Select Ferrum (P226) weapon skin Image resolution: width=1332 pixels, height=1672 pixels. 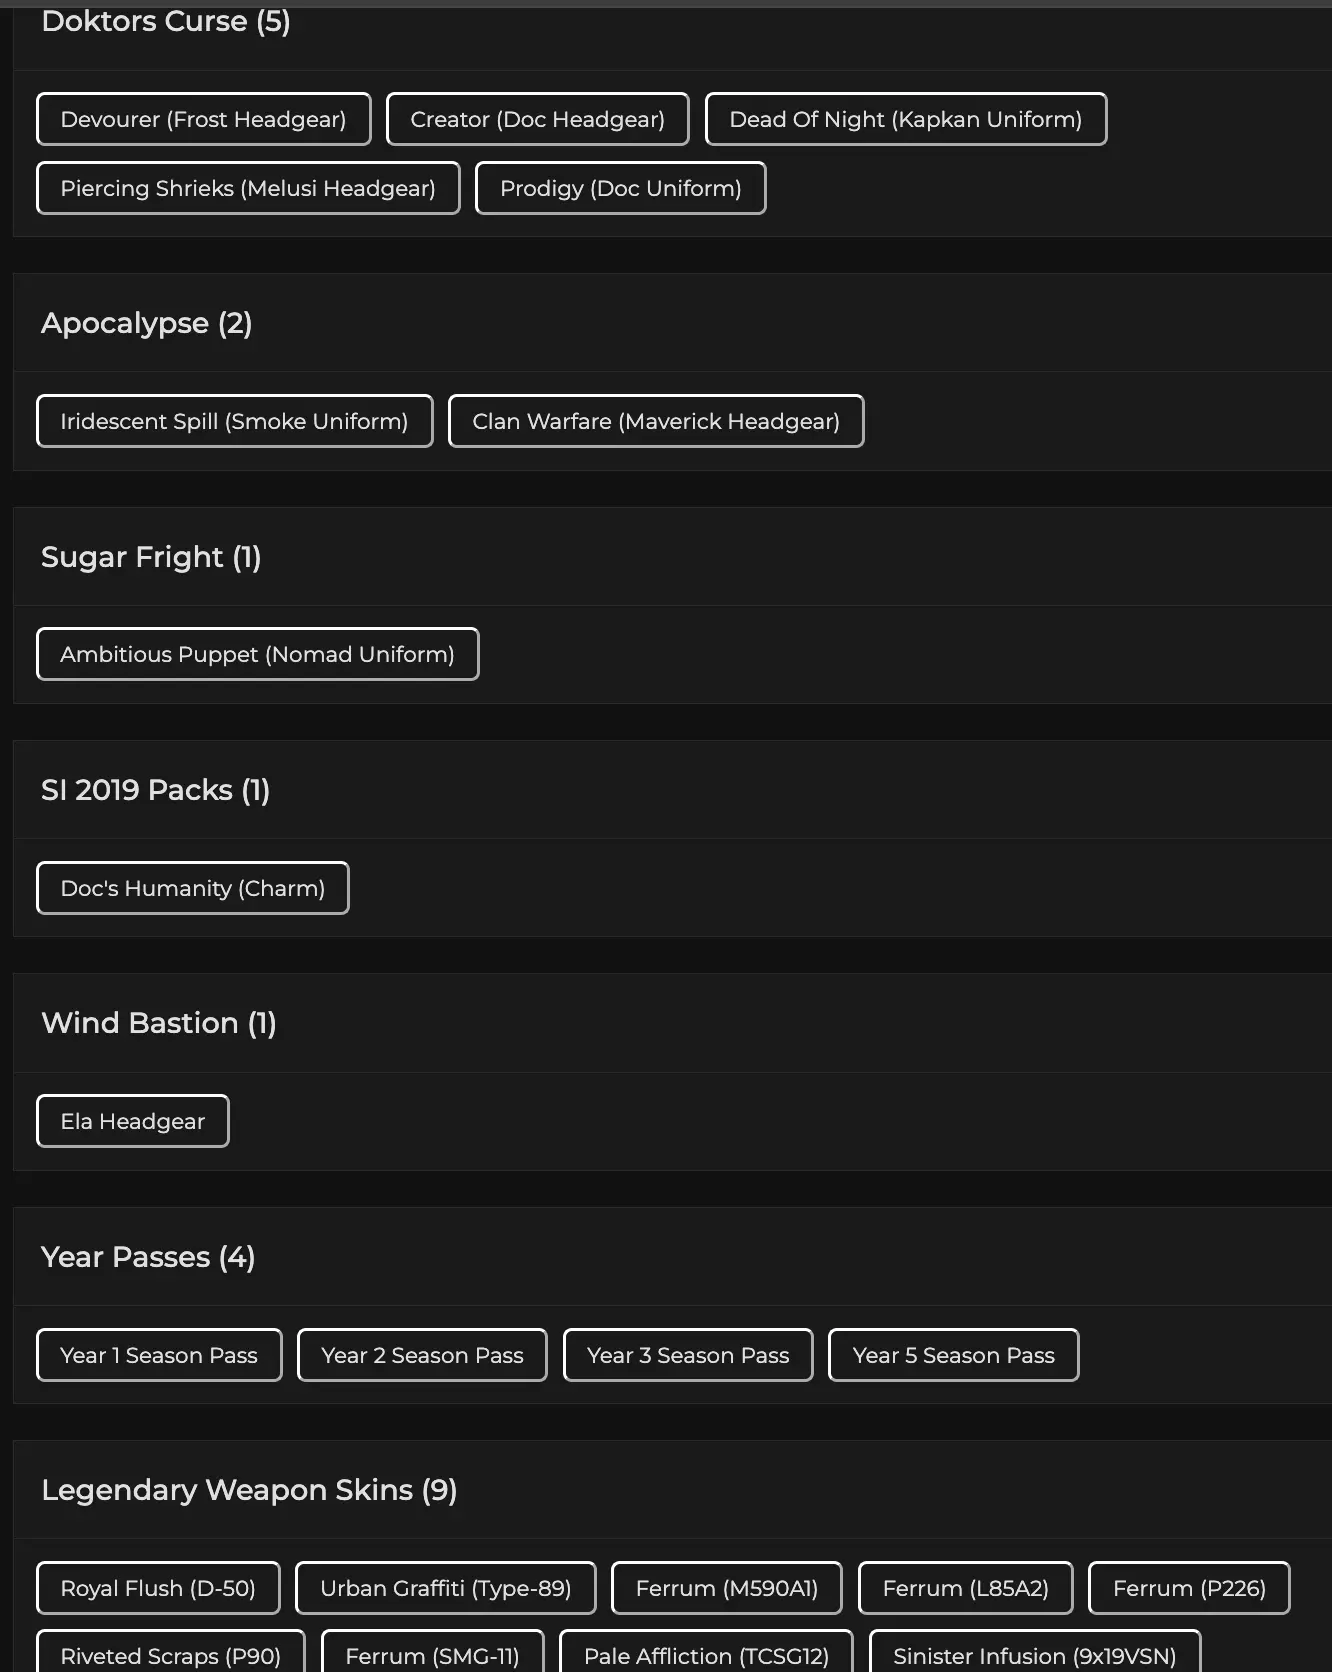coord(1189,1588)
